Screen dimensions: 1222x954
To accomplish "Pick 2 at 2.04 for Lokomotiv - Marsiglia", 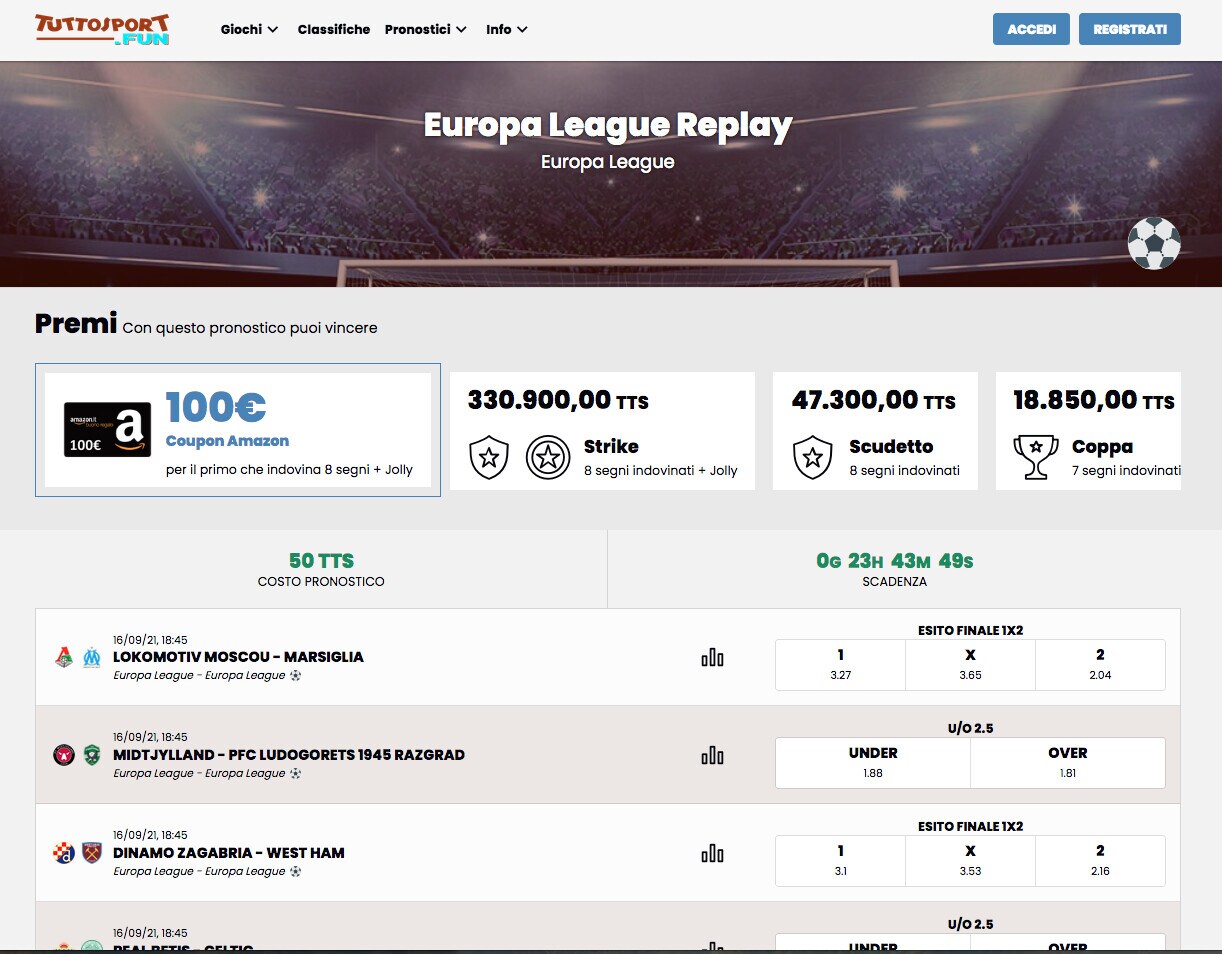I will (1100, 665).
